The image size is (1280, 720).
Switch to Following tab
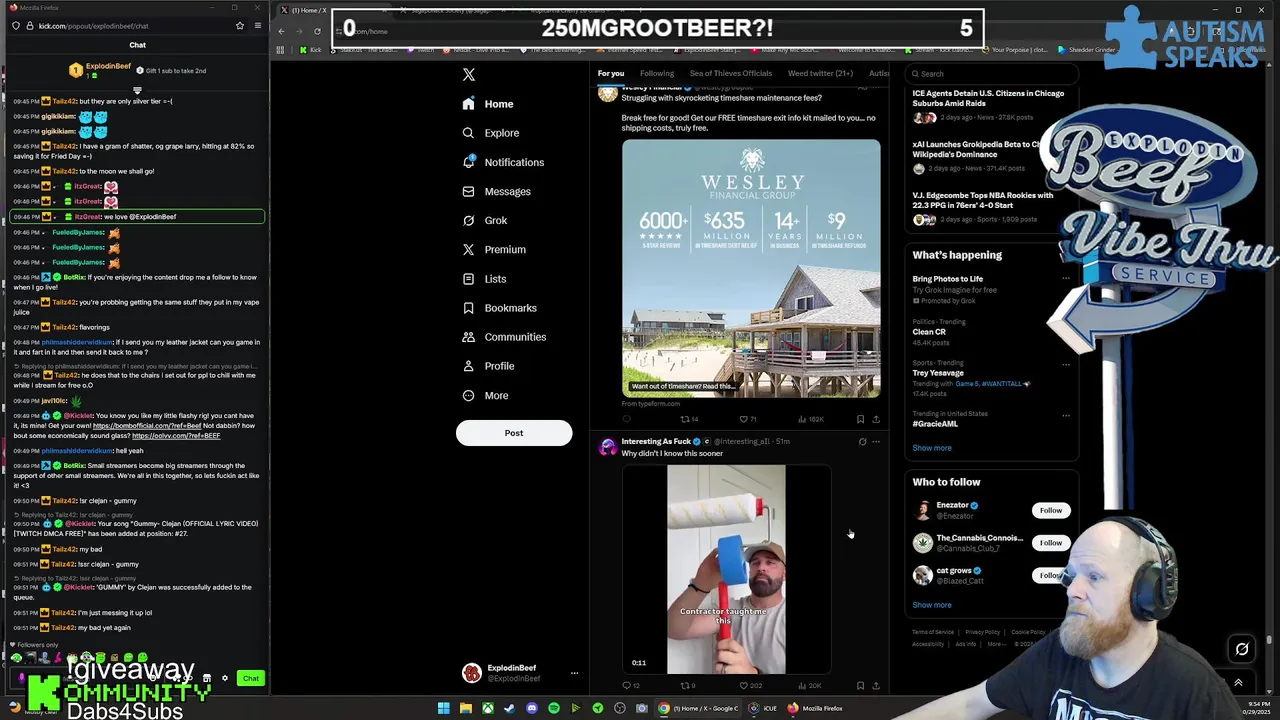657,73
